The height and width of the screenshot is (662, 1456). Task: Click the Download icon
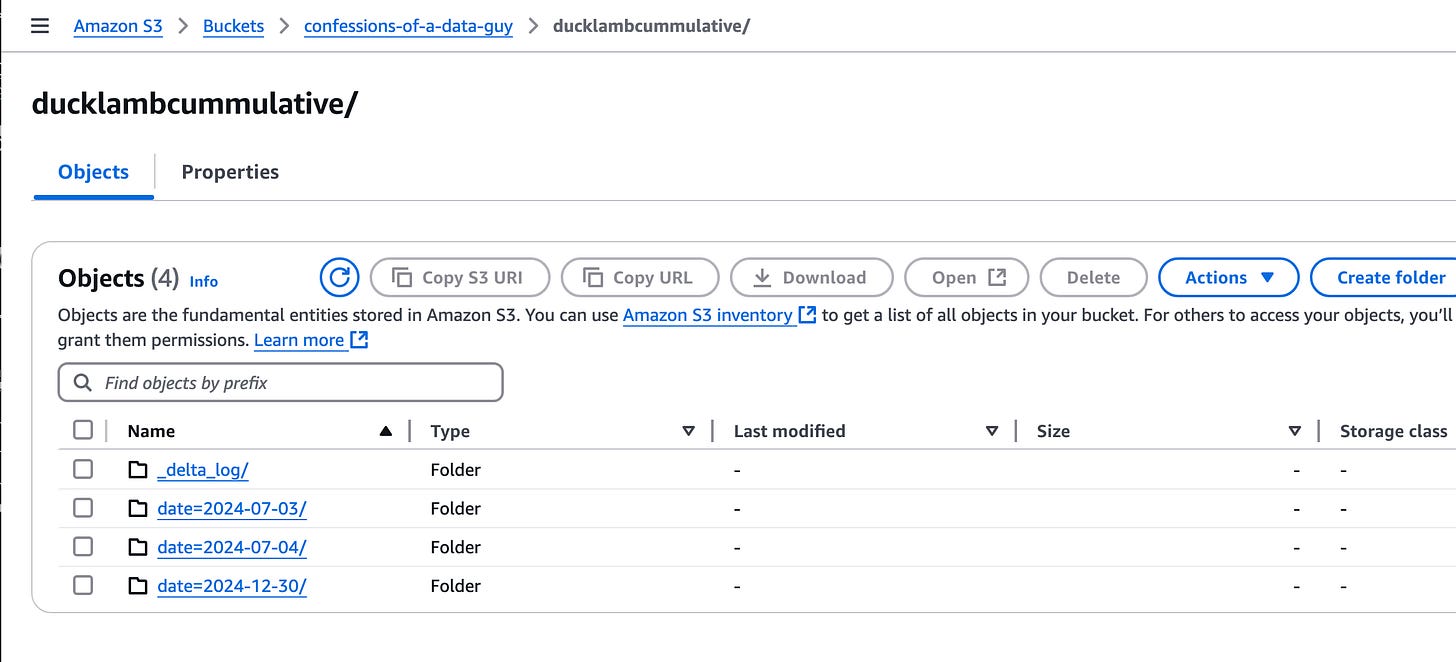tap(763, 277)
